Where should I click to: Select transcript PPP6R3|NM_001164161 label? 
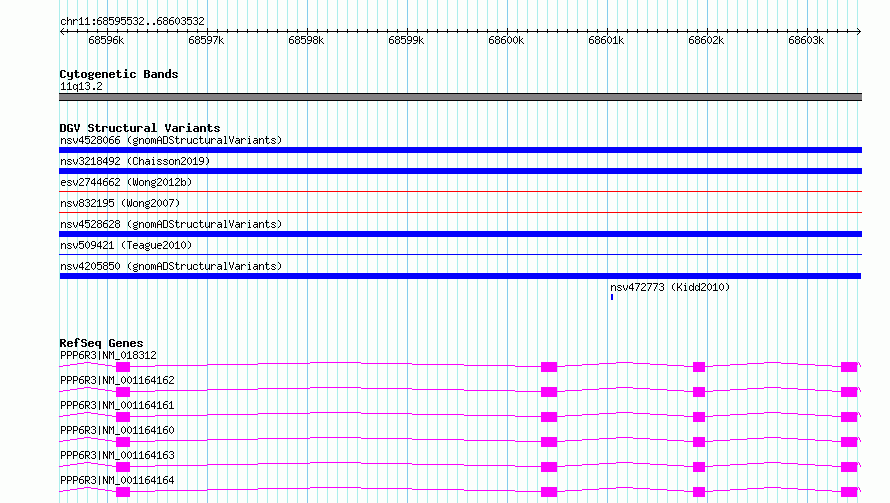pyautogui.click(x=117, y=405)
